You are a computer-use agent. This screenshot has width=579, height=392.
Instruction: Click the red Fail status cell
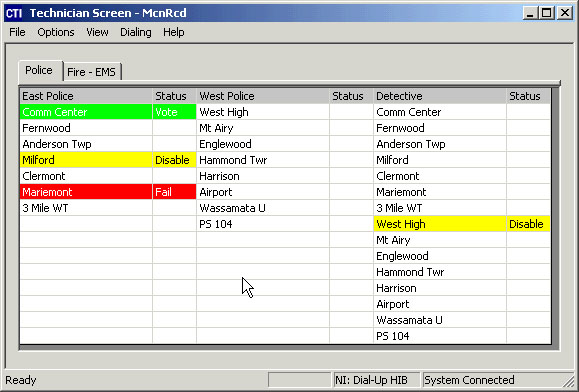click(174, 192)
